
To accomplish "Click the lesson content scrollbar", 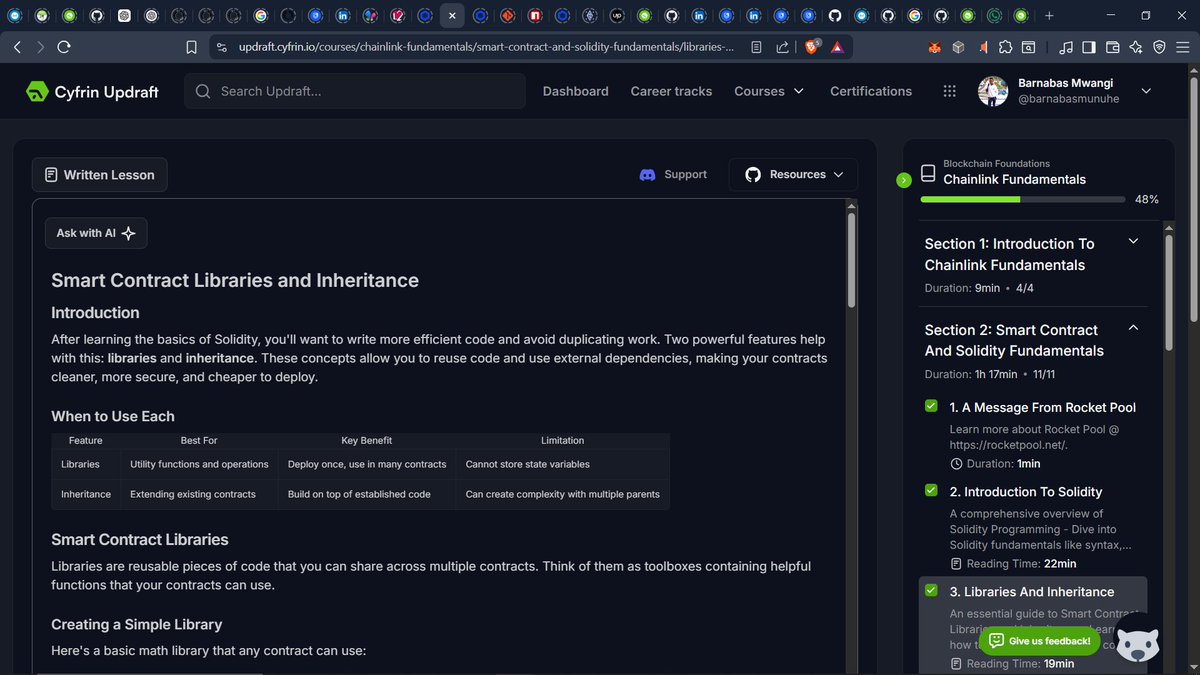I will 852,260.
